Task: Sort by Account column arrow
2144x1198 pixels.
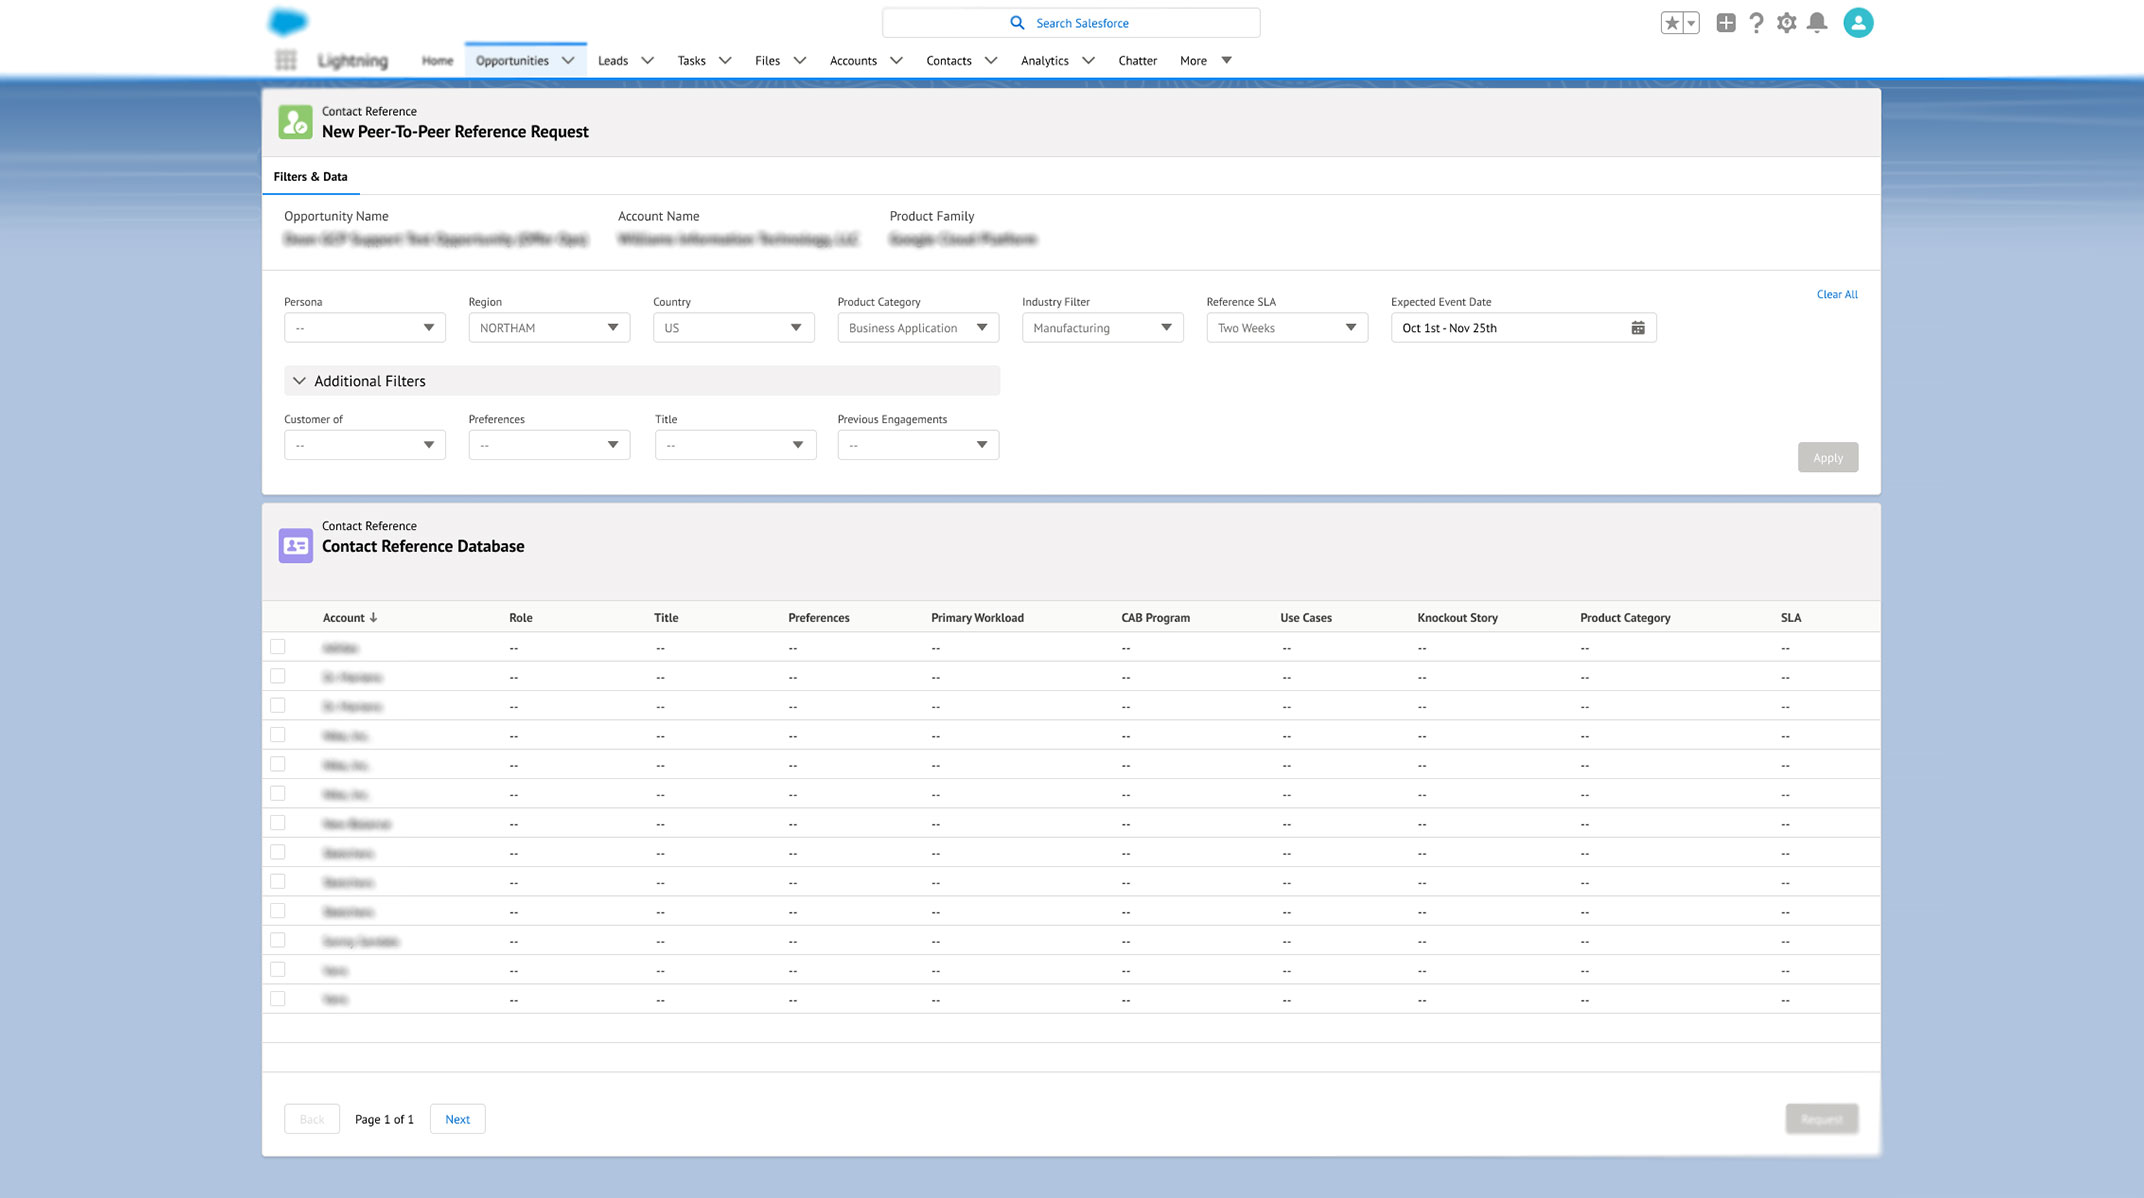Action: point(373,618)
